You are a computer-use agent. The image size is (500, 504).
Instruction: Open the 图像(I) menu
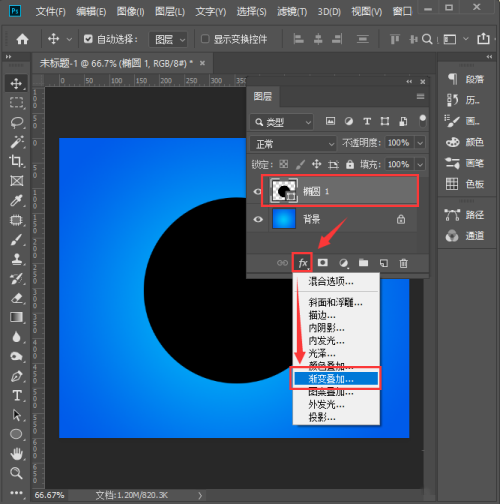[x=130, y=12]
